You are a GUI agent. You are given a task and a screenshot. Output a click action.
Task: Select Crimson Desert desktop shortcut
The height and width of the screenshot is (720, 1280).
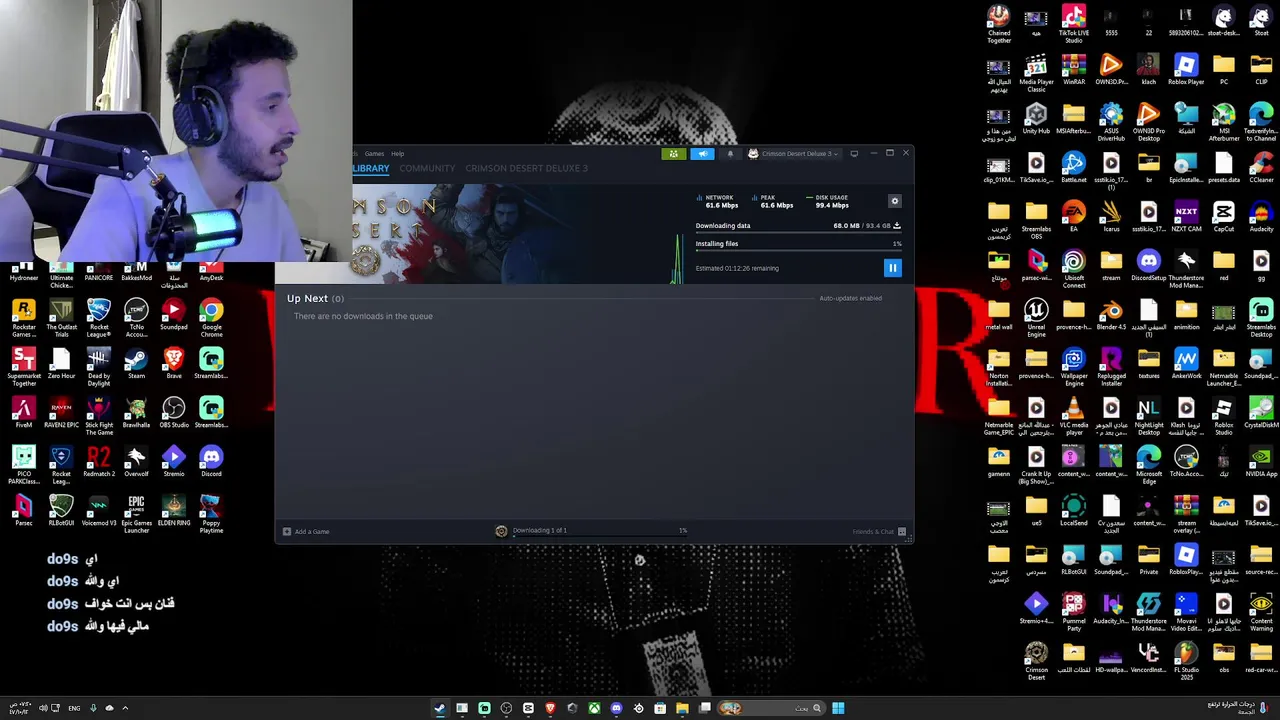1036,660
